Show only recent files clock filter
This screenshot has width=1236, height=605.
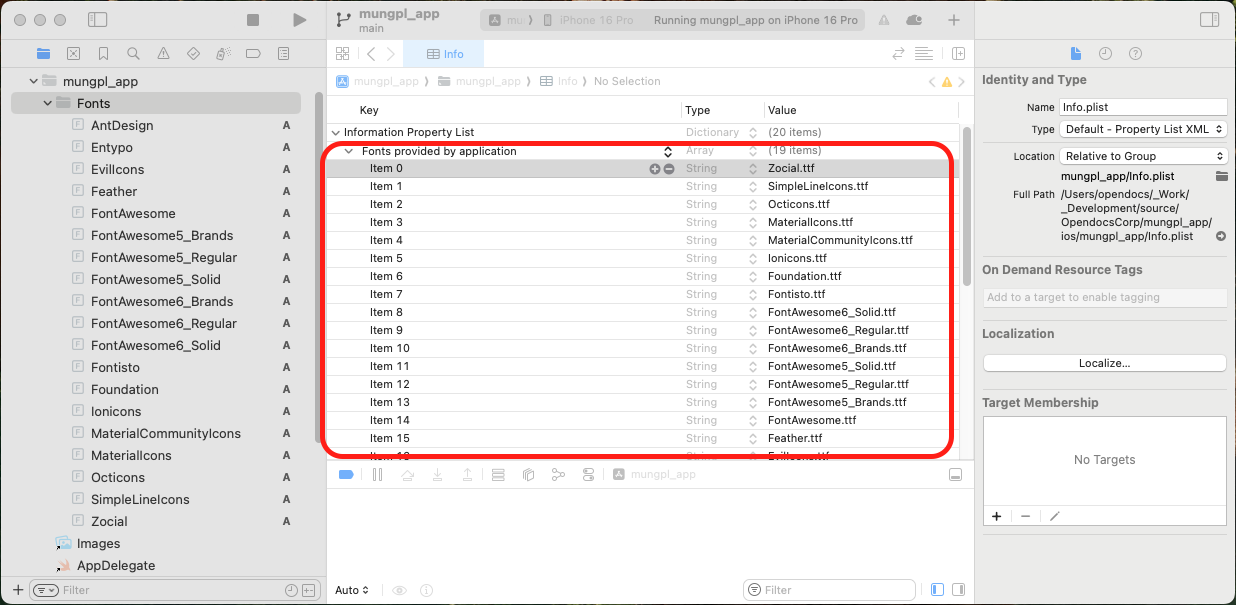(291, 590)
